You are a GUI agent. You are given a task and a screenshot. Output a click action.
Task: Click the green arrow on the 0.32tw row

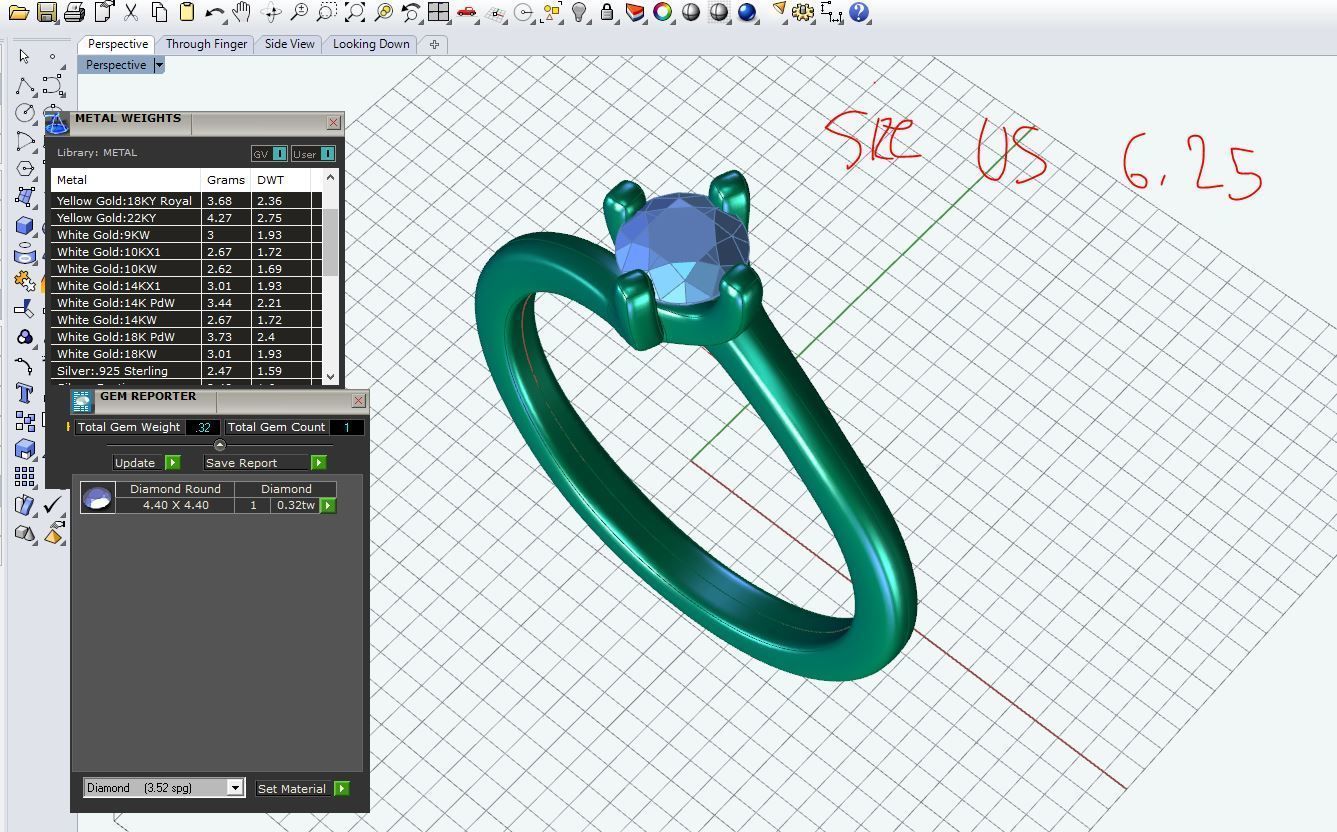pos(328,506)
